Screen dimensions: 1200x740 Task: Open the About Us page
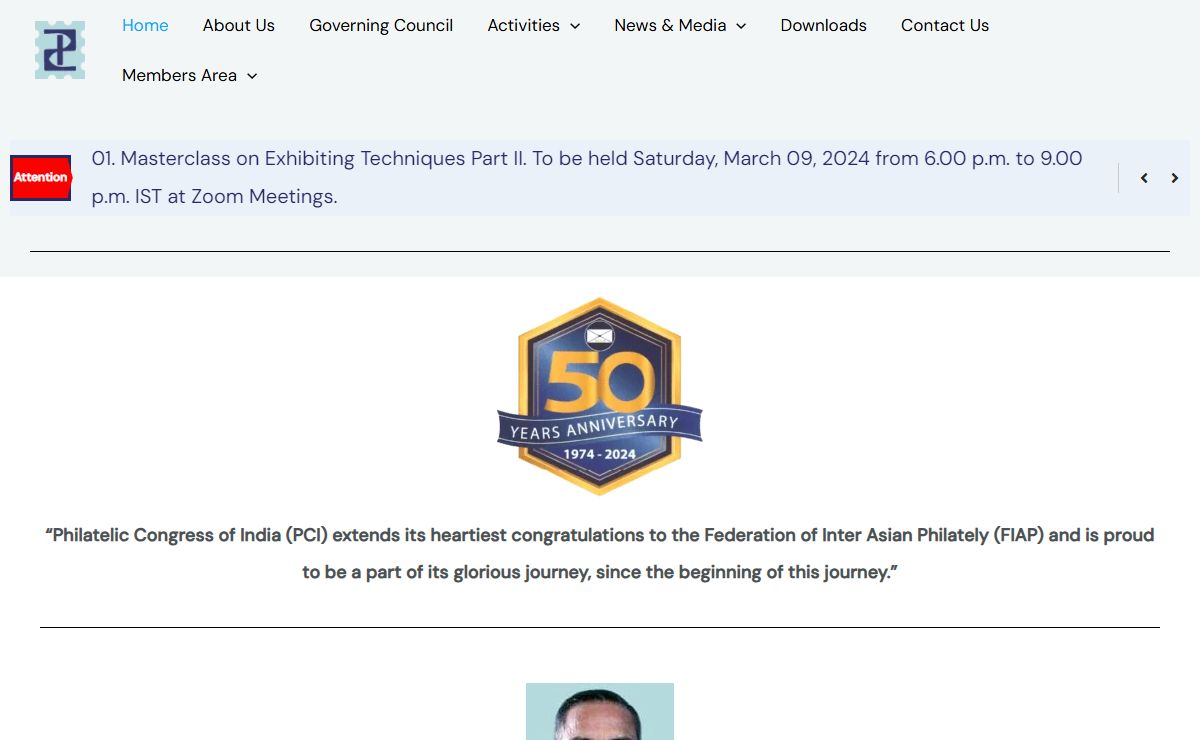(239, 25)
